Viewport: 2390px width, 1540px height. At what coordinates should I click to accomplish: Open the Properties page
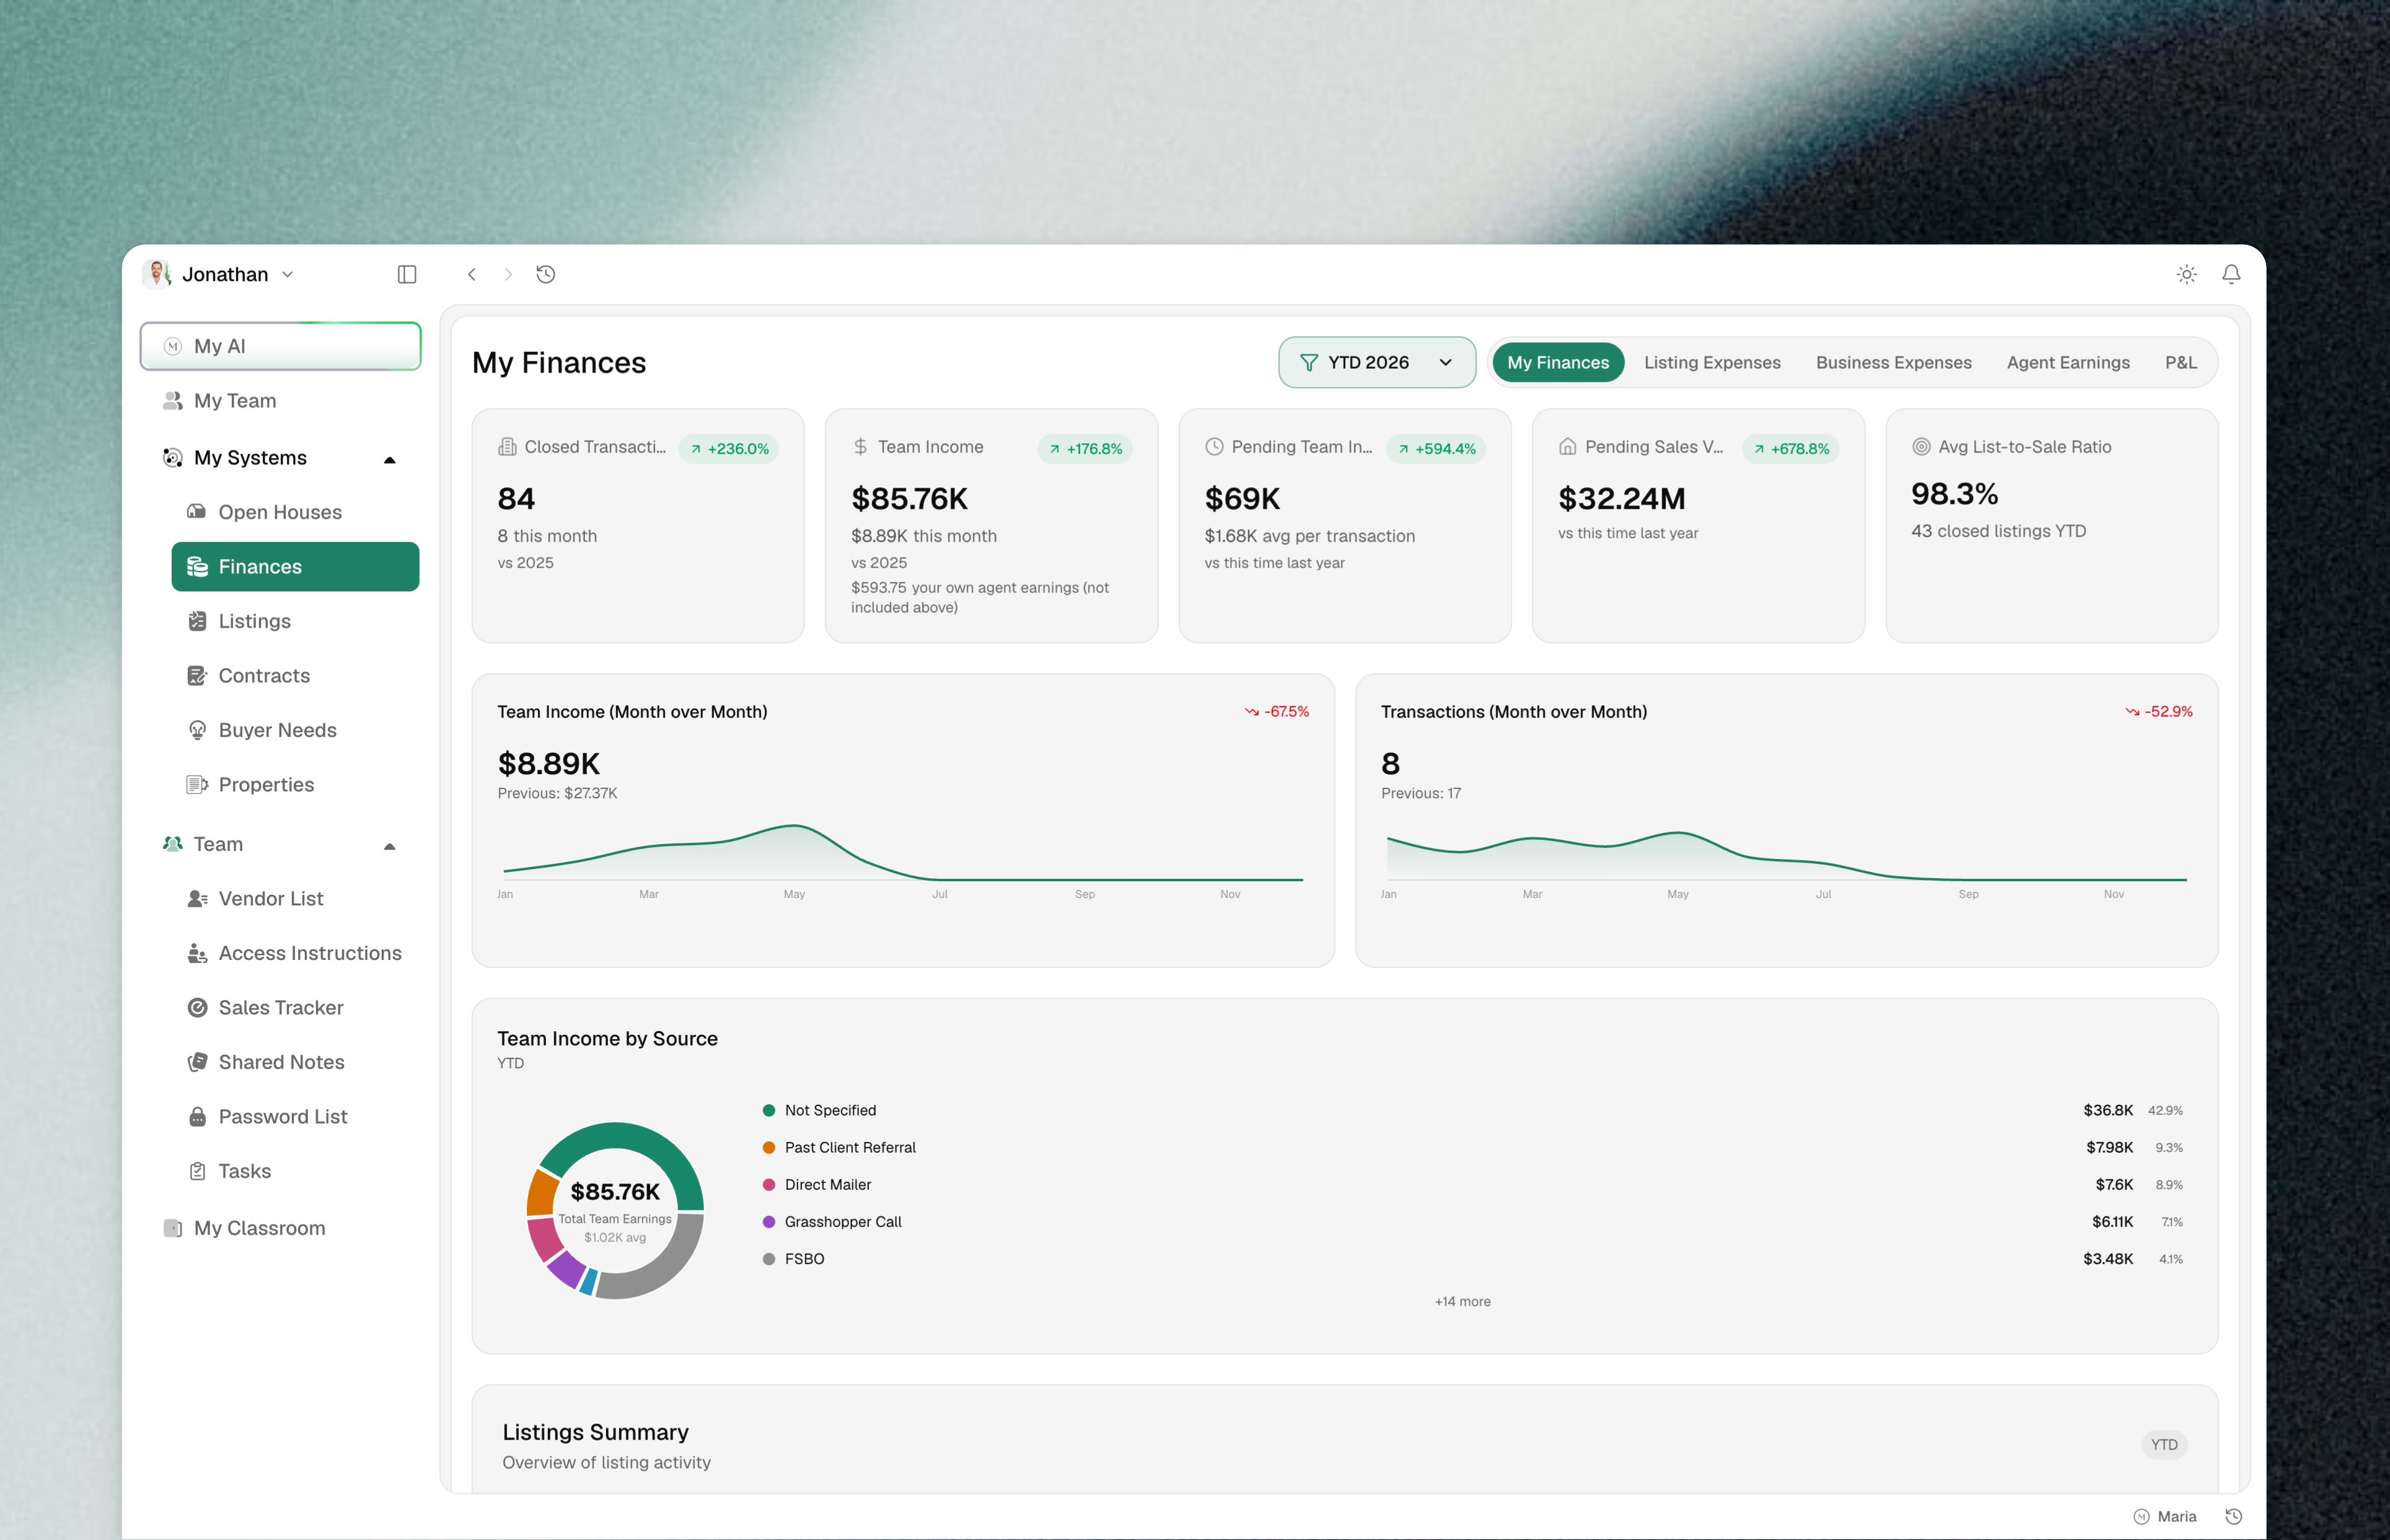pos(295,785)
